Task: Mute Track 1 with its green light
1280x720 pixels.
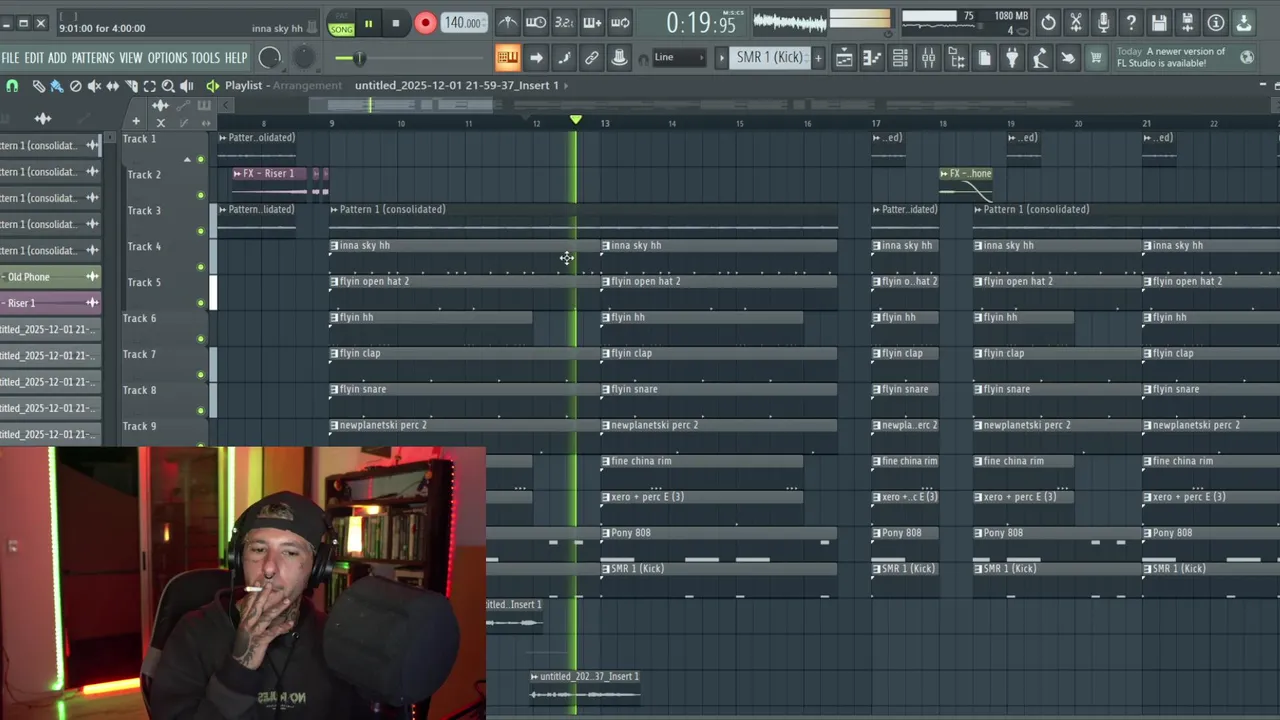Action: tap(200, 159)
